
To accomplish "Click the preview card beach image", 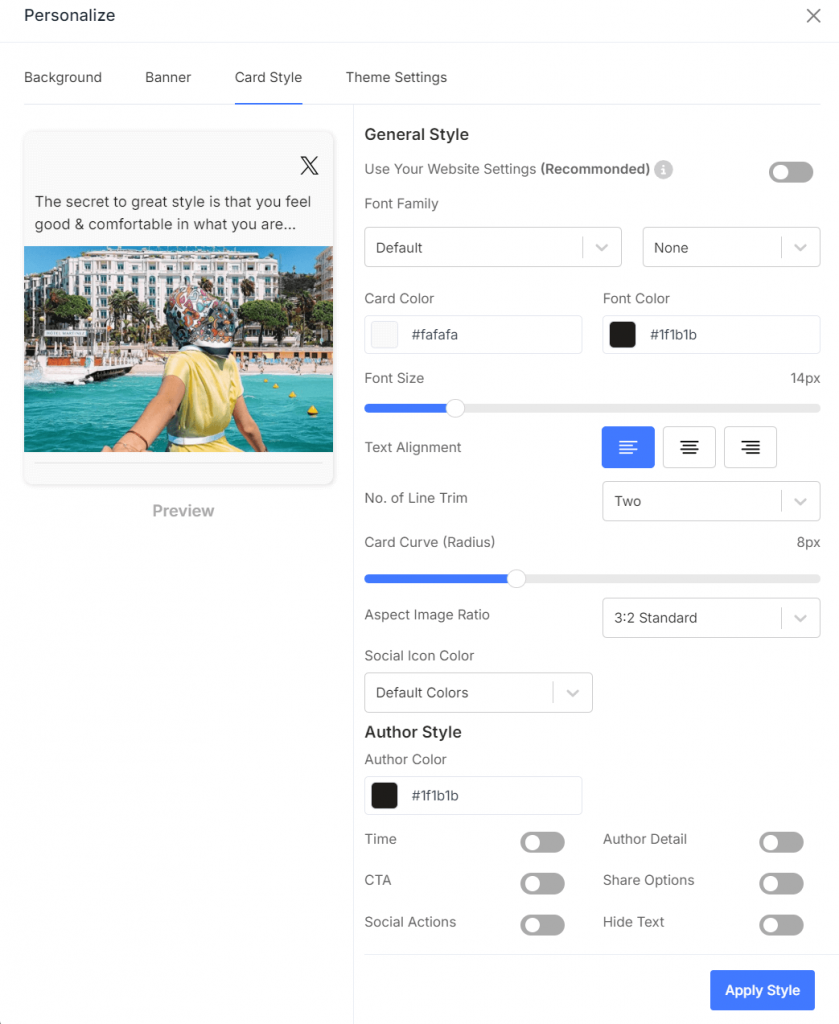I will point(178,349).
